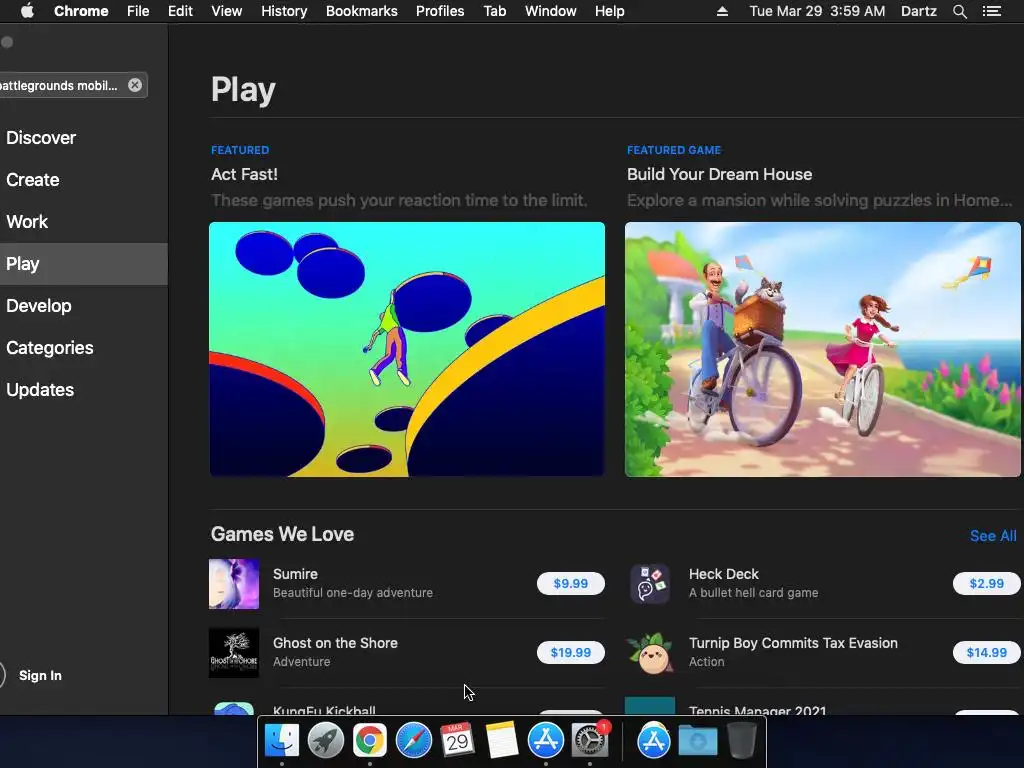Open the Develop section

(39, 306)
